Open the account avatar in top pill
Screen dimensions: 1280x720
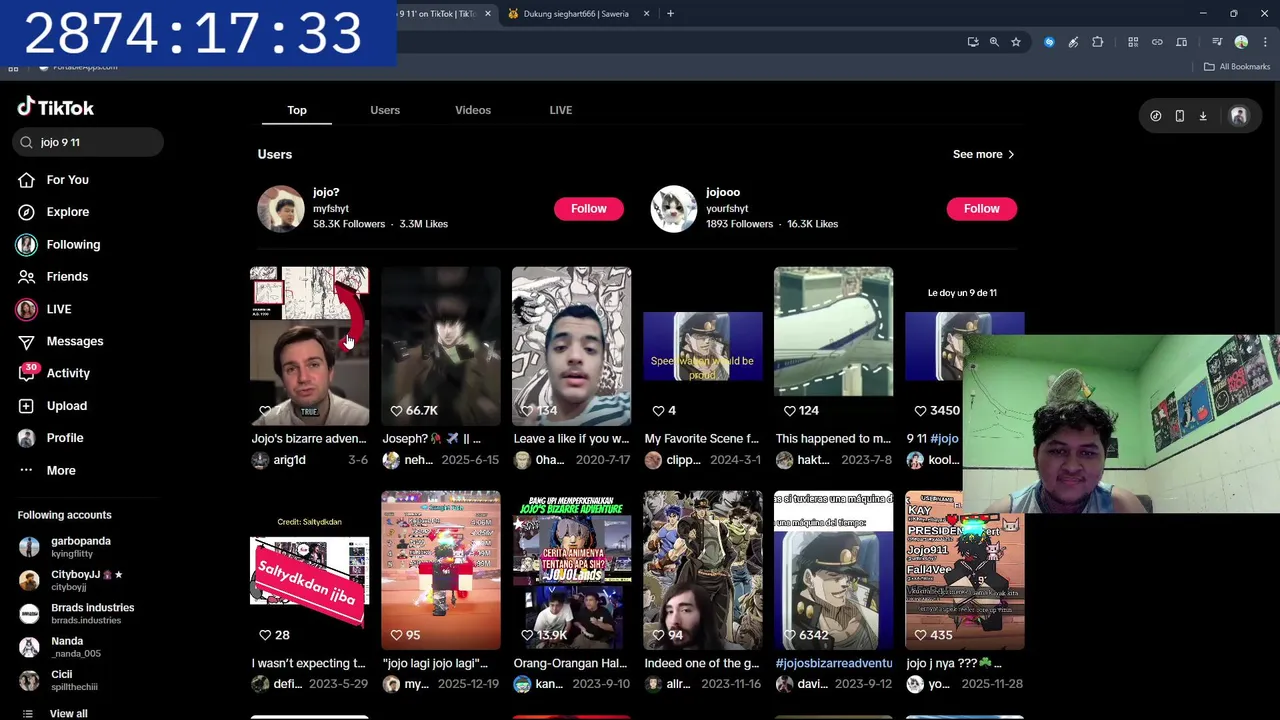click(1238, 116)
